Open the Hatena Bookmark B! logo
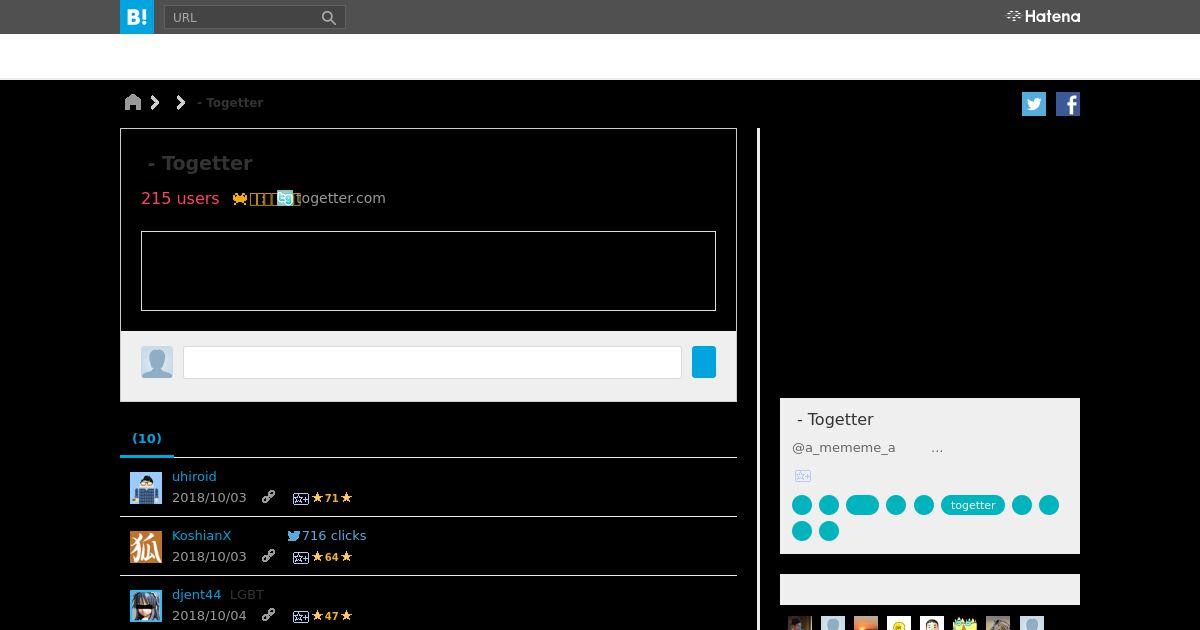Screen dimensions: 1200x630 pos(137,17)
